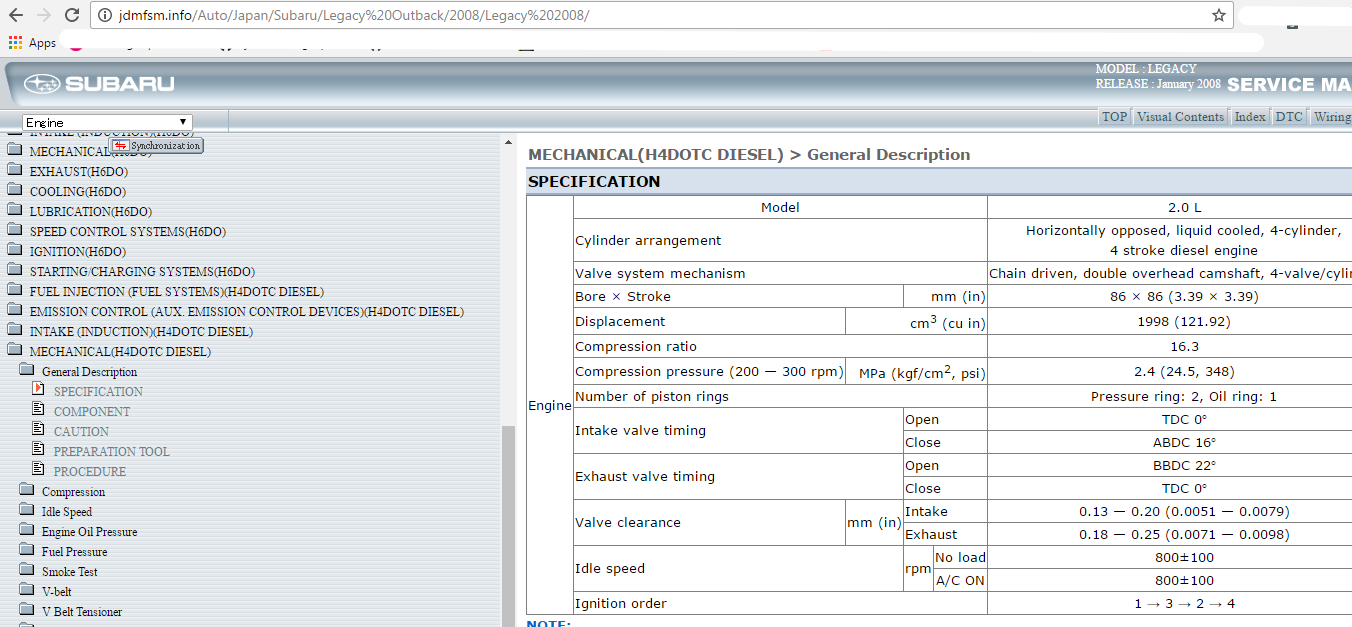Click the 'SPECIFICATION' section heading
The width and height of the screenshot is (1352, 627).
594,182
